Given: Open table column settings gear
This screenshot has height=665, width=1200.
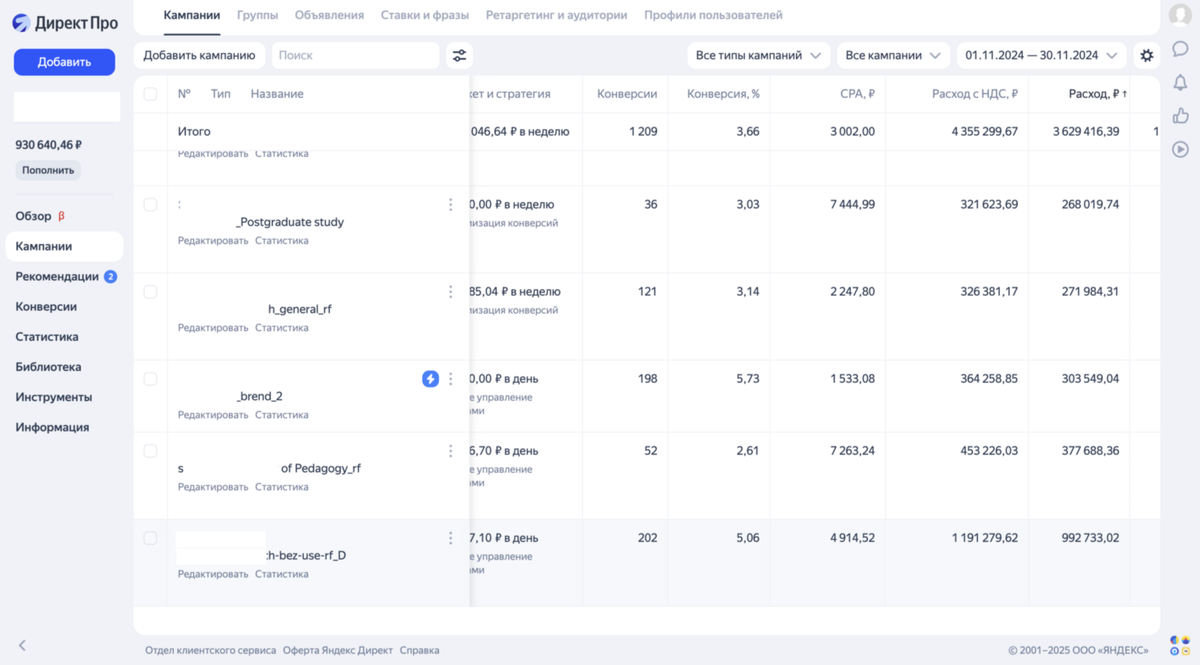Looking at the screenshot, I should pos(1147,56).
